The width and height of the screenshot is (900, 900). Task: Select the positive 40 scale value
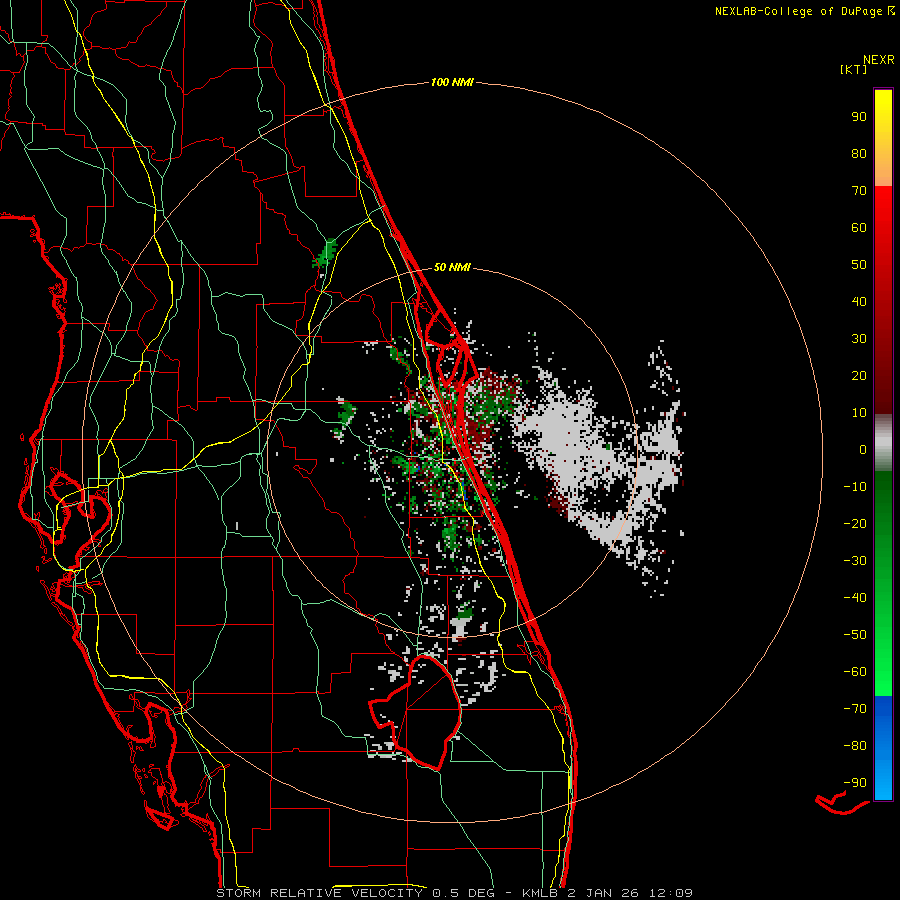[x=859, y=302]
